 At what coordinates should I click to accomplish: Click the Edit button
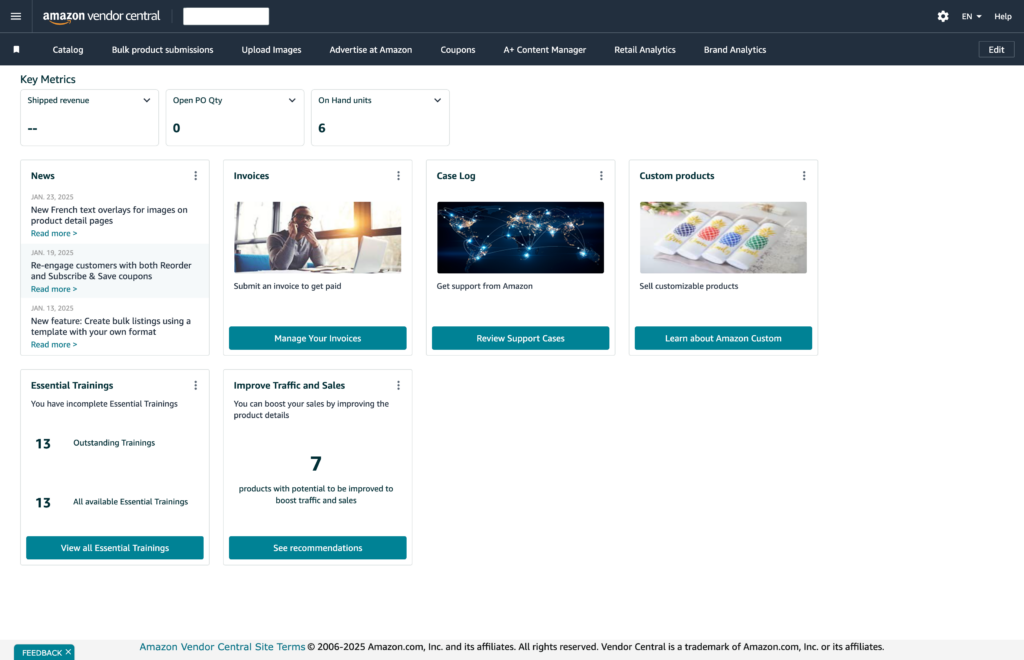click(x=996, y=50)
